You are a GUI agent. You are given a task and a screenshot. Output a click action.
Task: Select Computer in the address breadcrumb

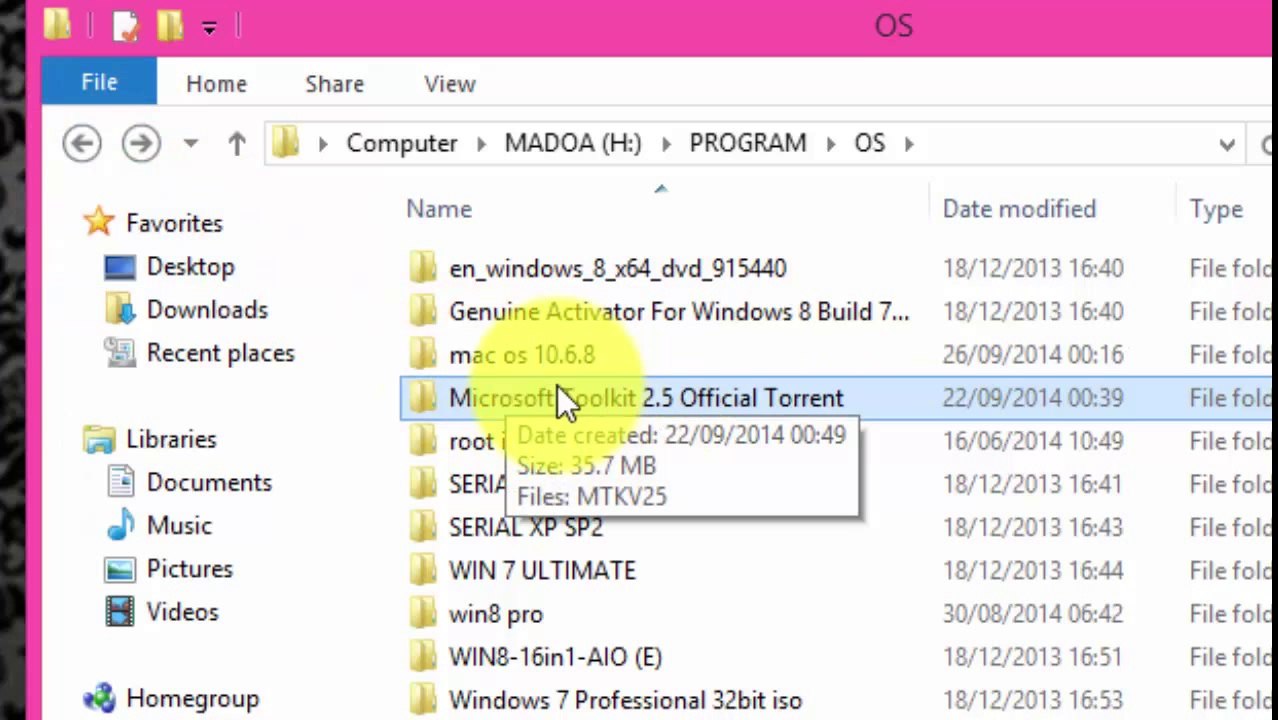tap(401, 143)
